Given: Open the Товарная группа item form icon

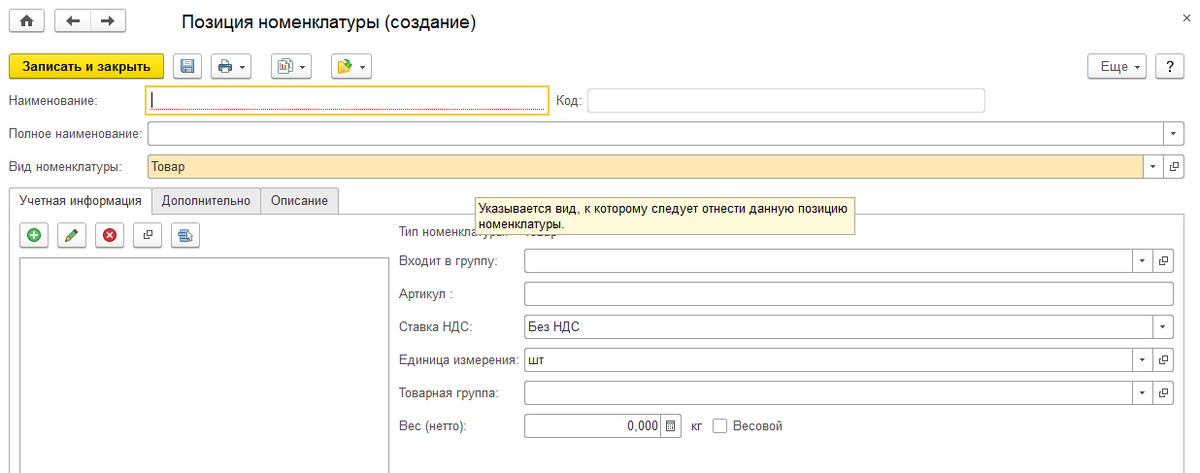Looking at the screenshot, I should coord(1163,393).
